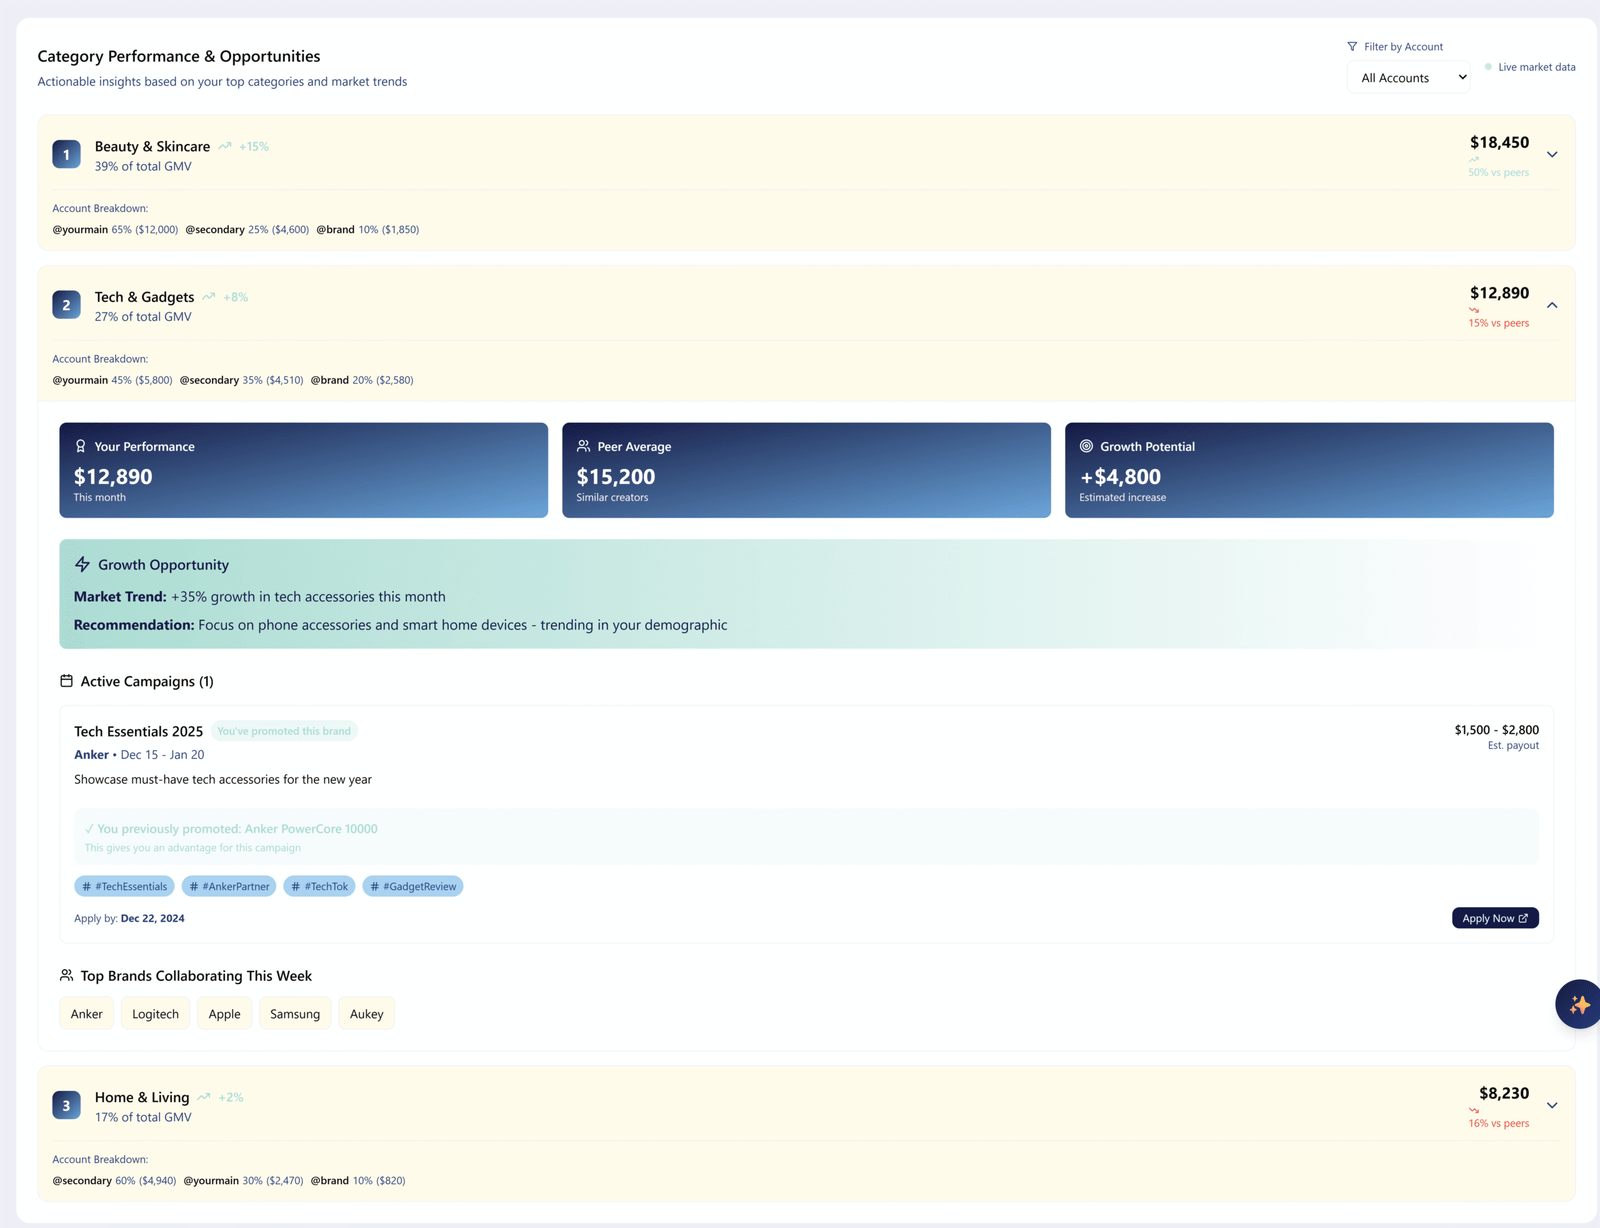Click the 'Dec 22, 2024' apply-by date

[152, 918]
